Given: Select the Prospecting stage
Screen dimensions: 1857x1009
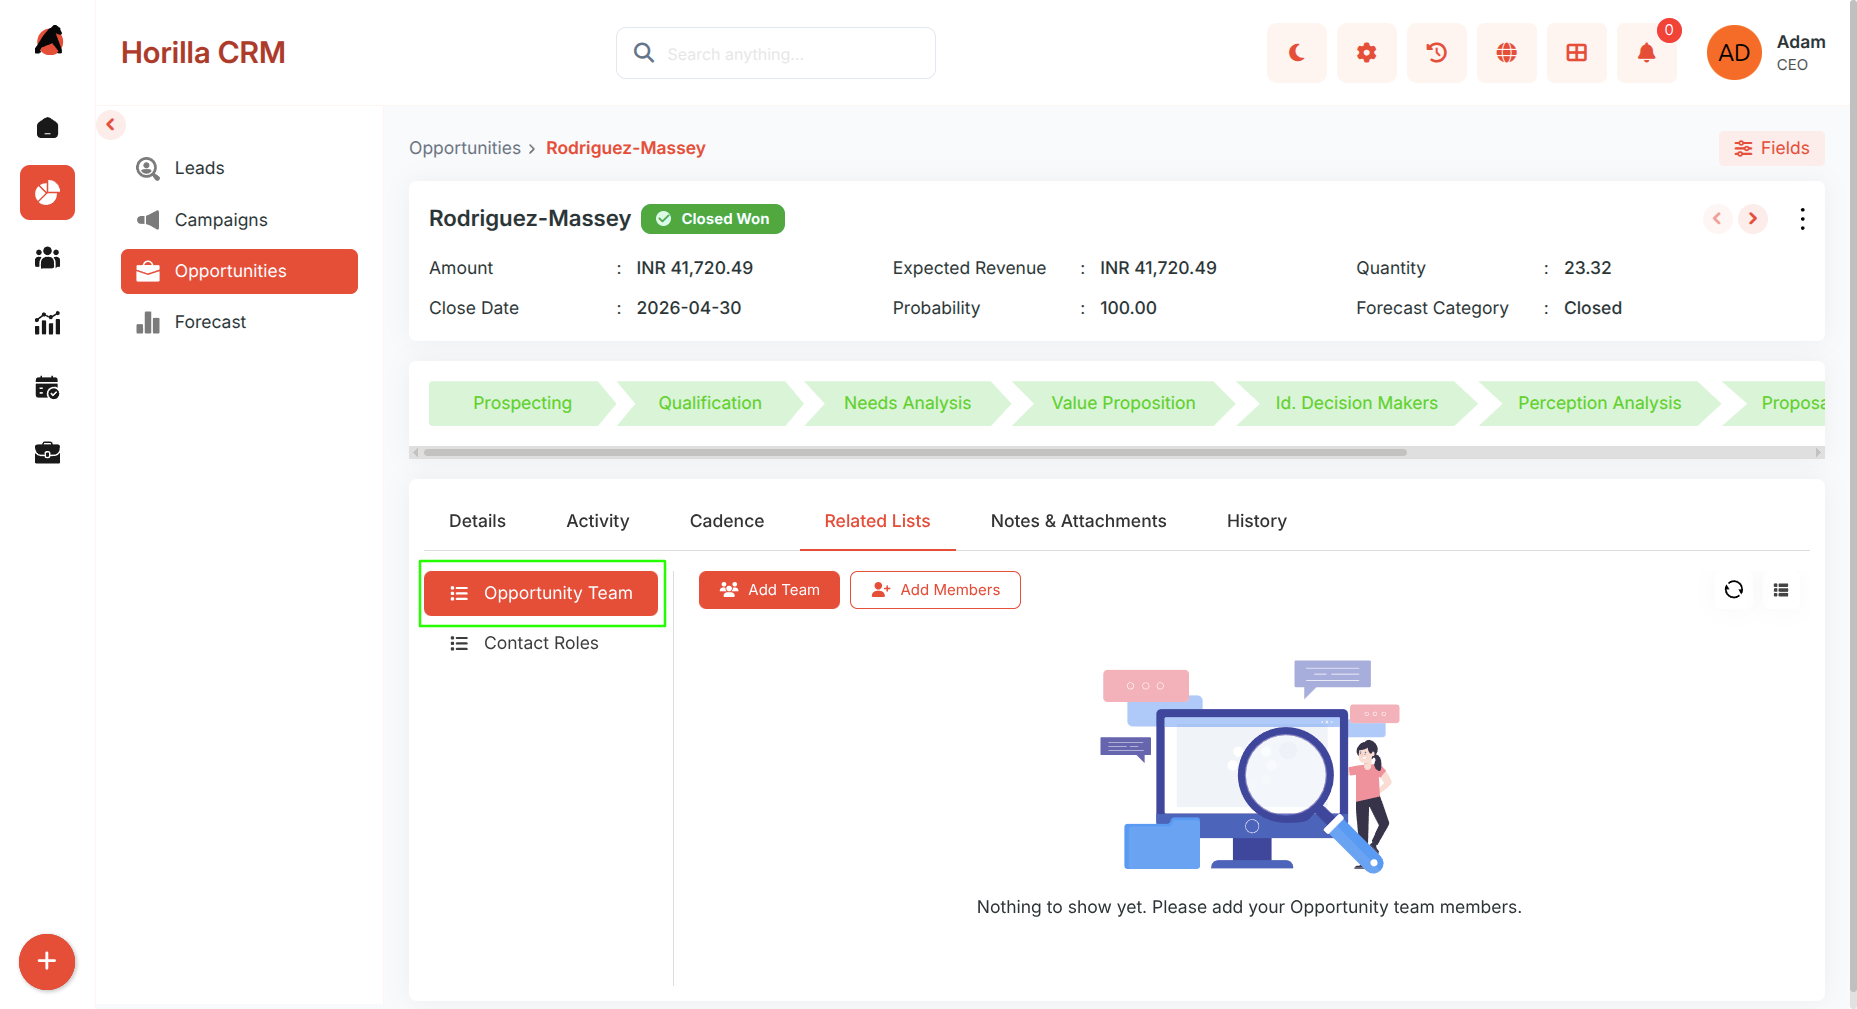Looking at the screenshot, I should click(x=522, y=403).
